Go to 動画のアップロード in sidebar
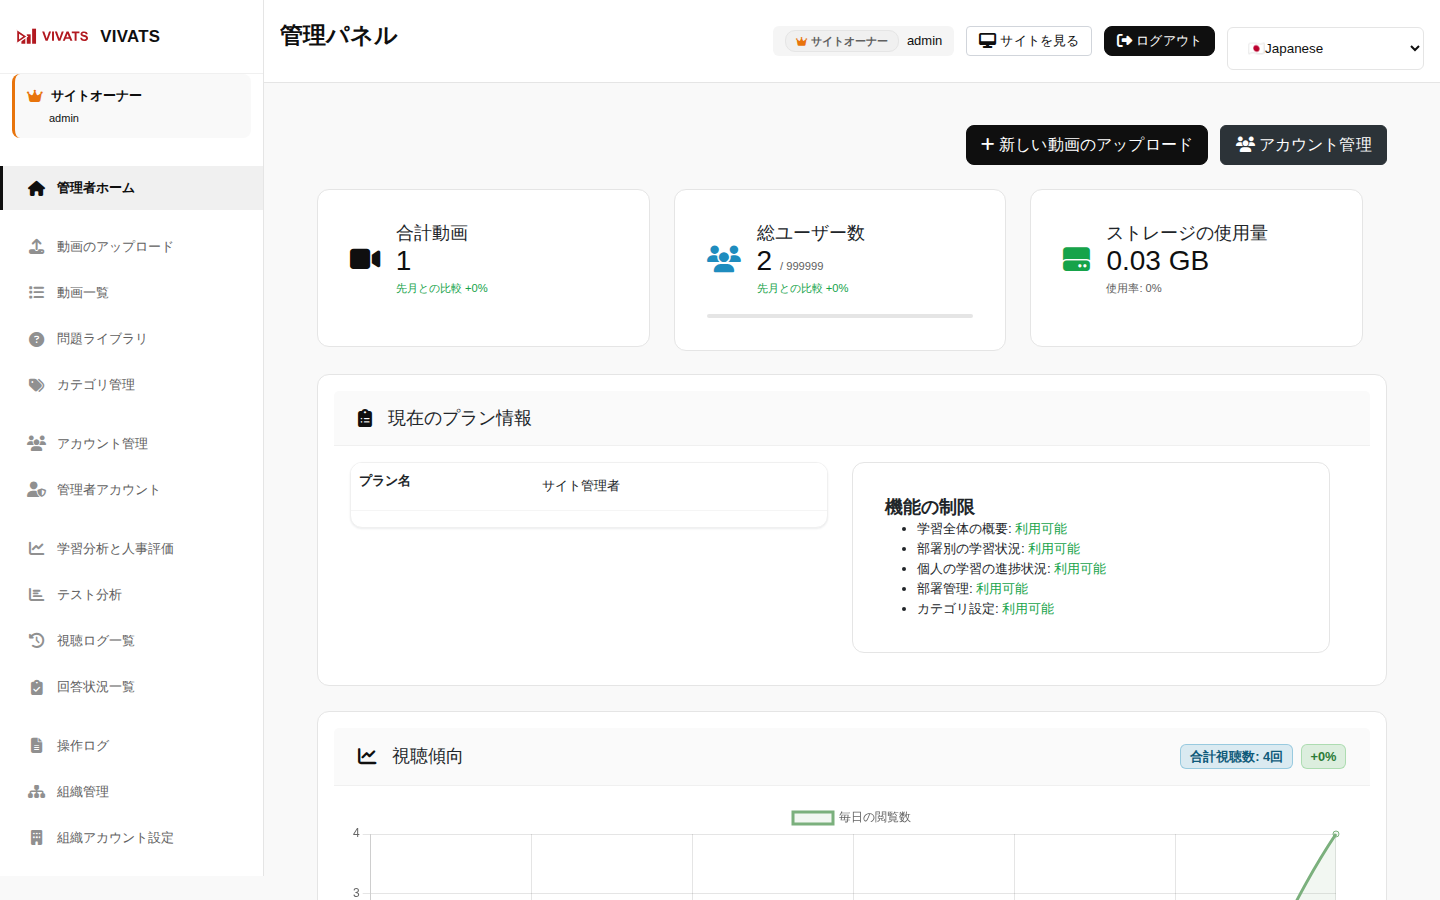Screen dimensions: 1440x900 click(132, 247)
